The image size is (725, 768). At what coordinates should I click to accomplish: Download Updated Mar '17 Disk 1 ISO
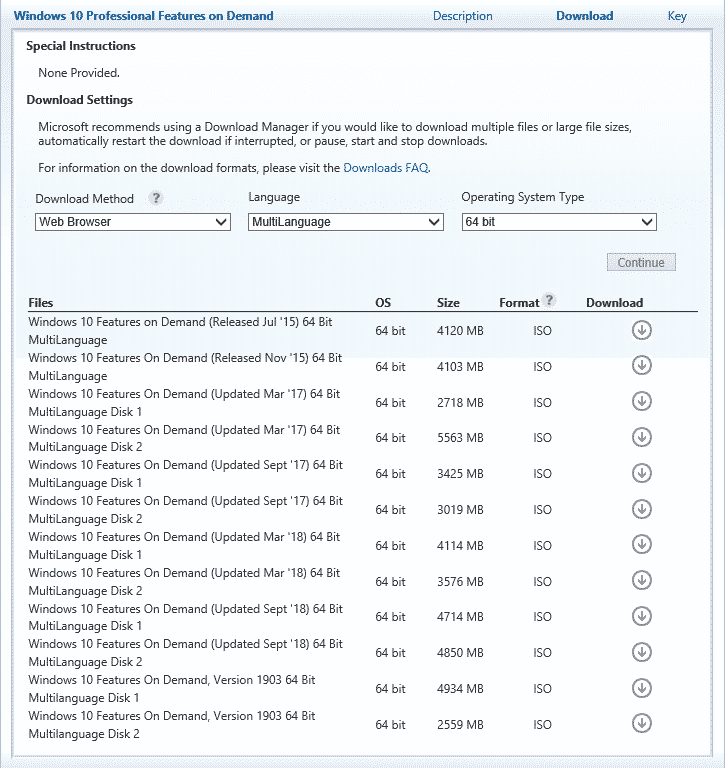pos(641,402)
